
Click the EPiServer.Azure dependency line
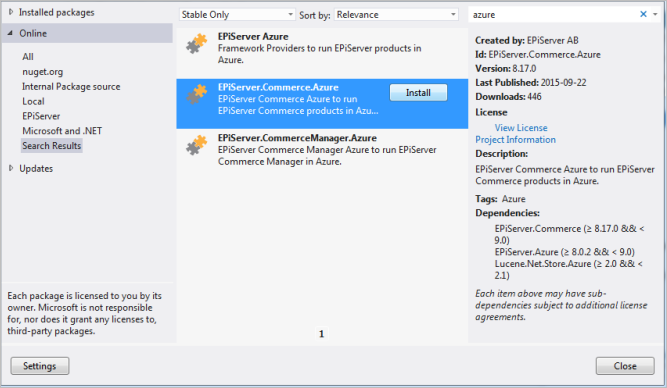pos(564,252)
